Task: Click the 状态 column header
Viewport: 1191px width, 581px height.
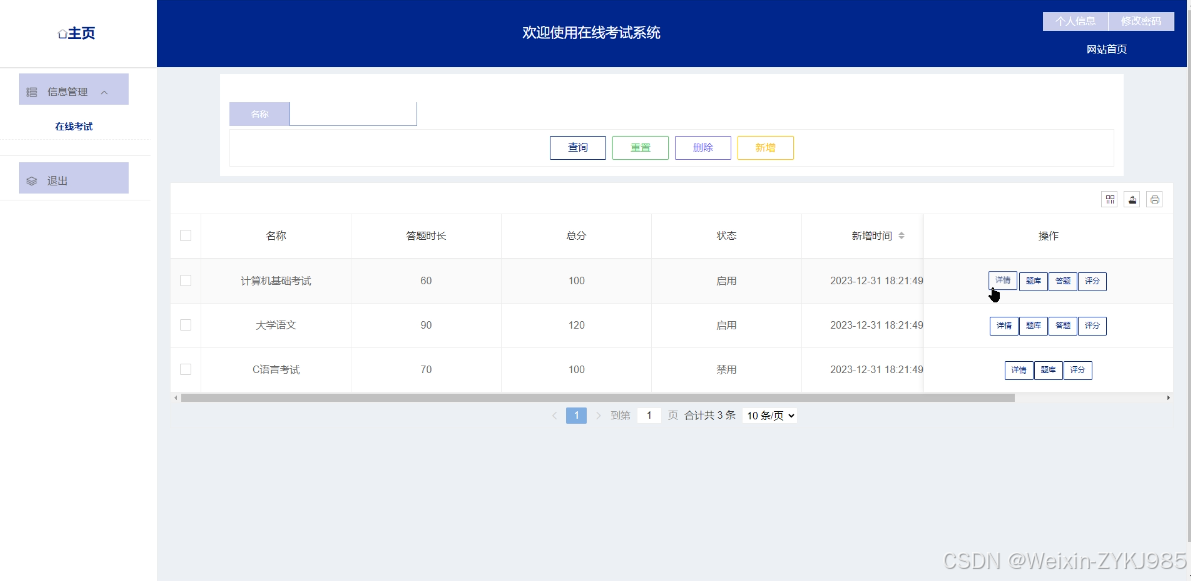Action: [x=726, y=236]
